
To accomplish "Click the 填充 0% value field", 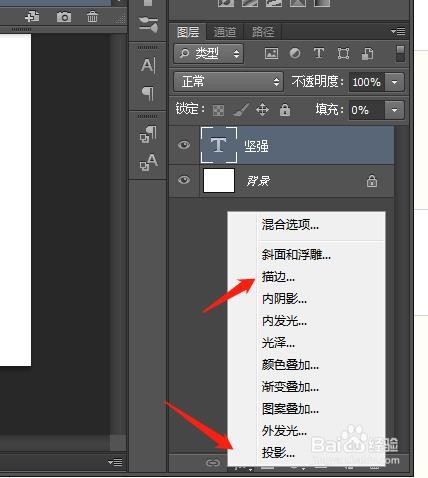I will [x=367, y=110].
